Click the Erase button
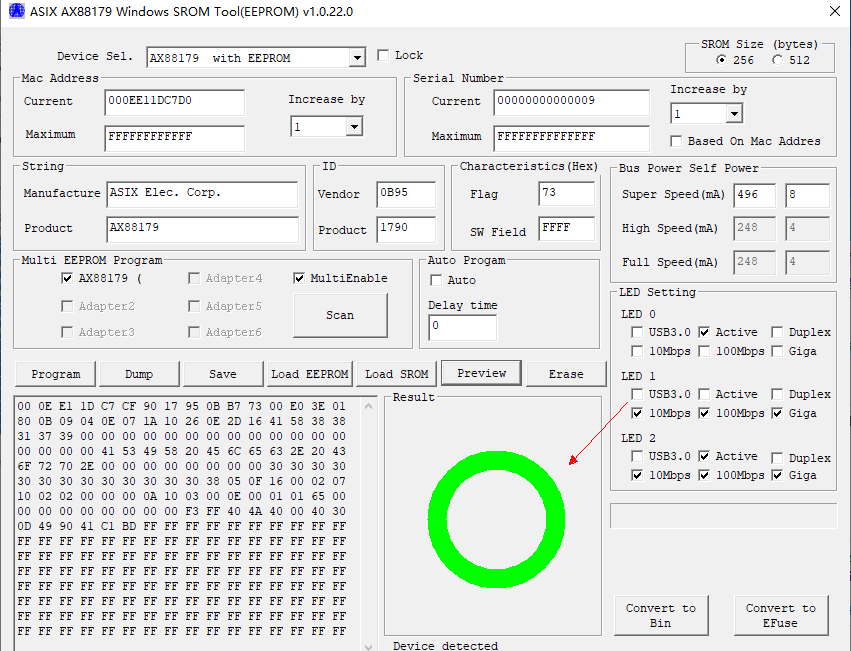 coord(566,374)
